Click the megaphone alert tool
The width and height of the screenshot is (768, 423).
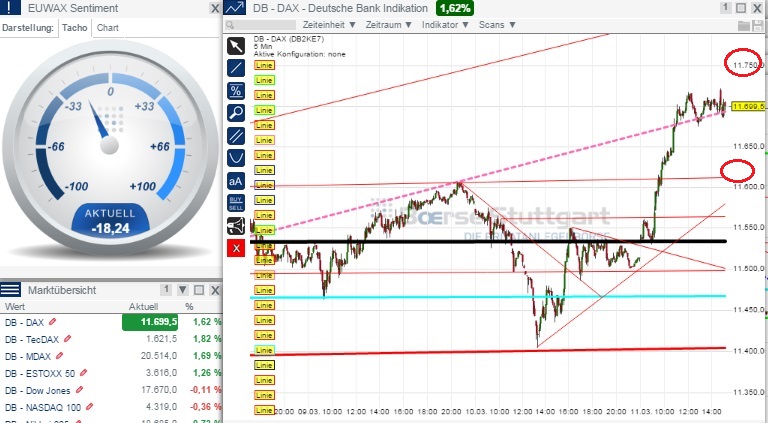pyautogui.click(x=236, y=226)
